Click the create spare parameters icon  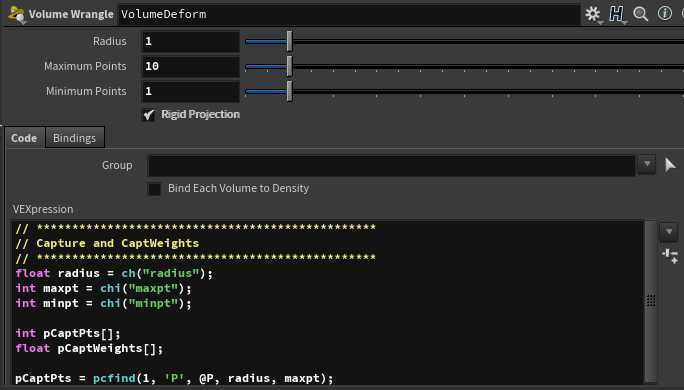coord(670,256)
